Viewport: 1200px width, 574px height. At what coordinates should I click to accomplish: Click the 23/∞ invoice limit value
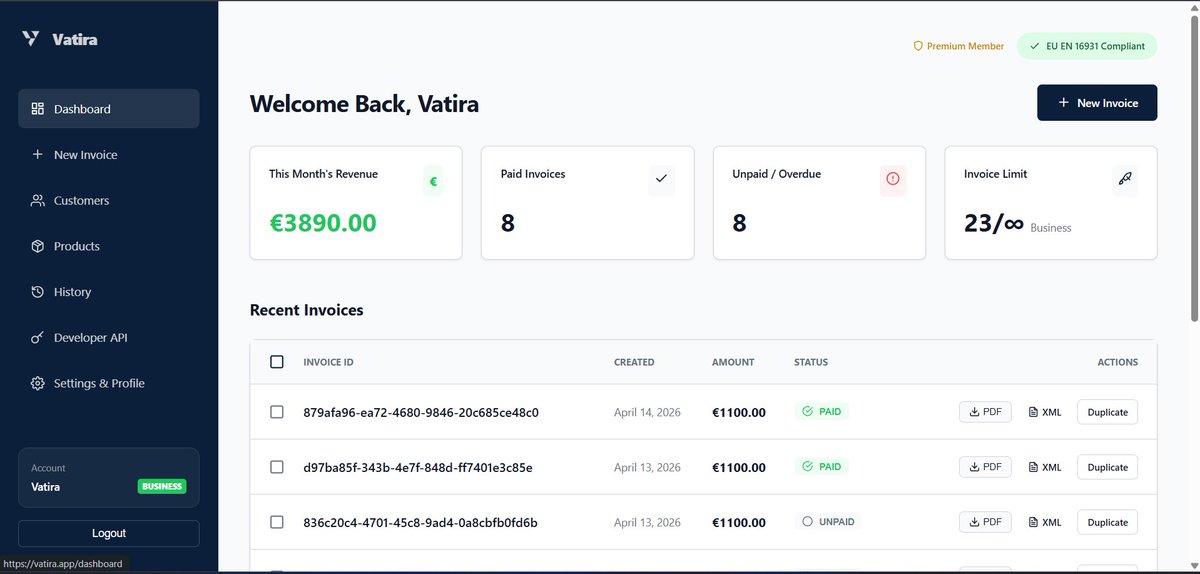[x=994, y=223]
